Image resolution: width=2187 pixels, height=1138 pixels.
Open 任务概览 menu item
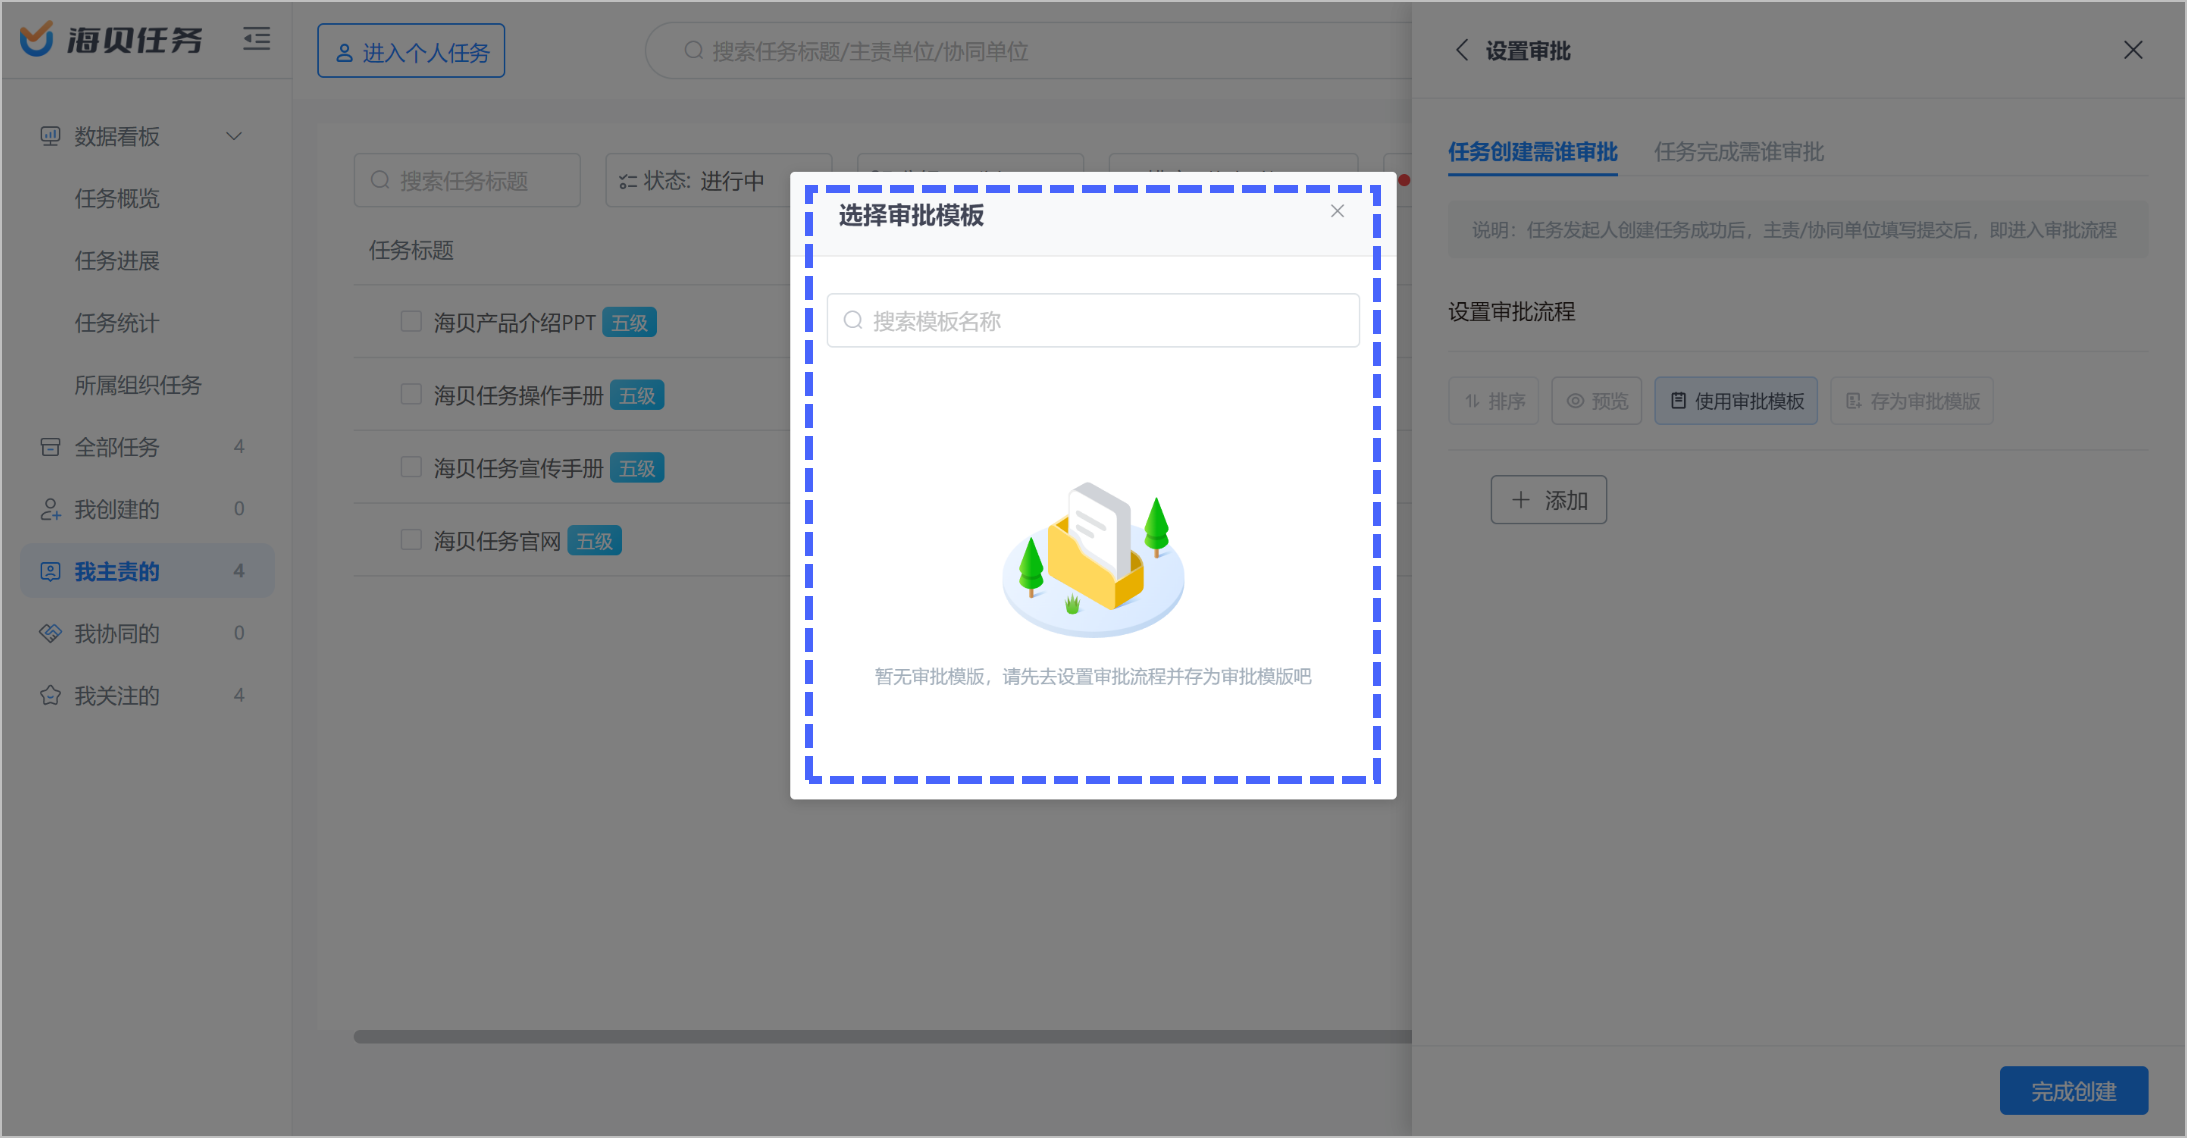117,198
